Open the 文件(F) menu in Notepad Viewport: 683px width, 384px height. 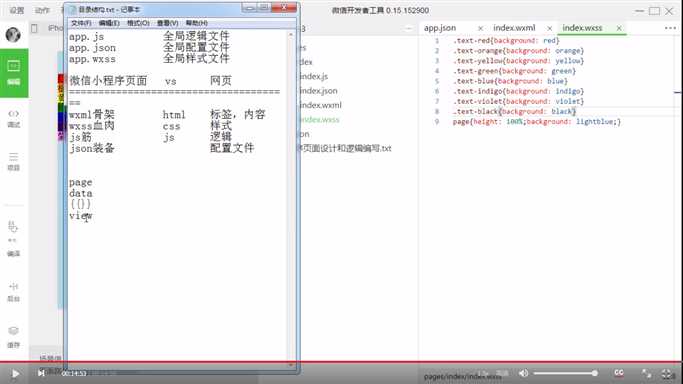point(81,23)
